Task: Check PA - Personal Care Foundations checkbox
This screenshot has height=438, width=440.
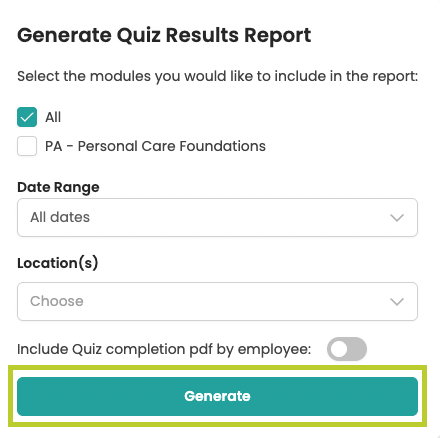Action: (27, 146)
